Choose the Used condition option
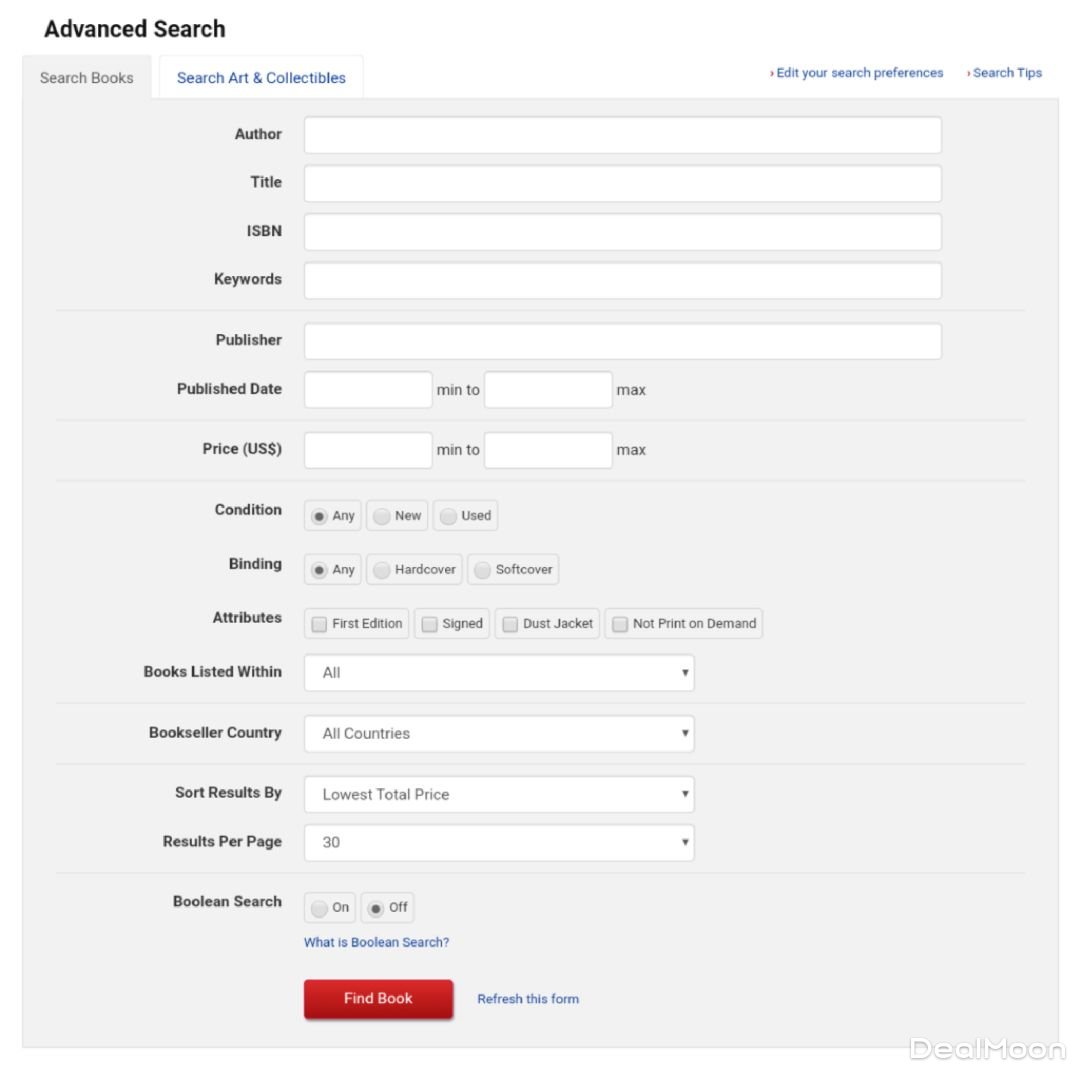 [449, 516]
